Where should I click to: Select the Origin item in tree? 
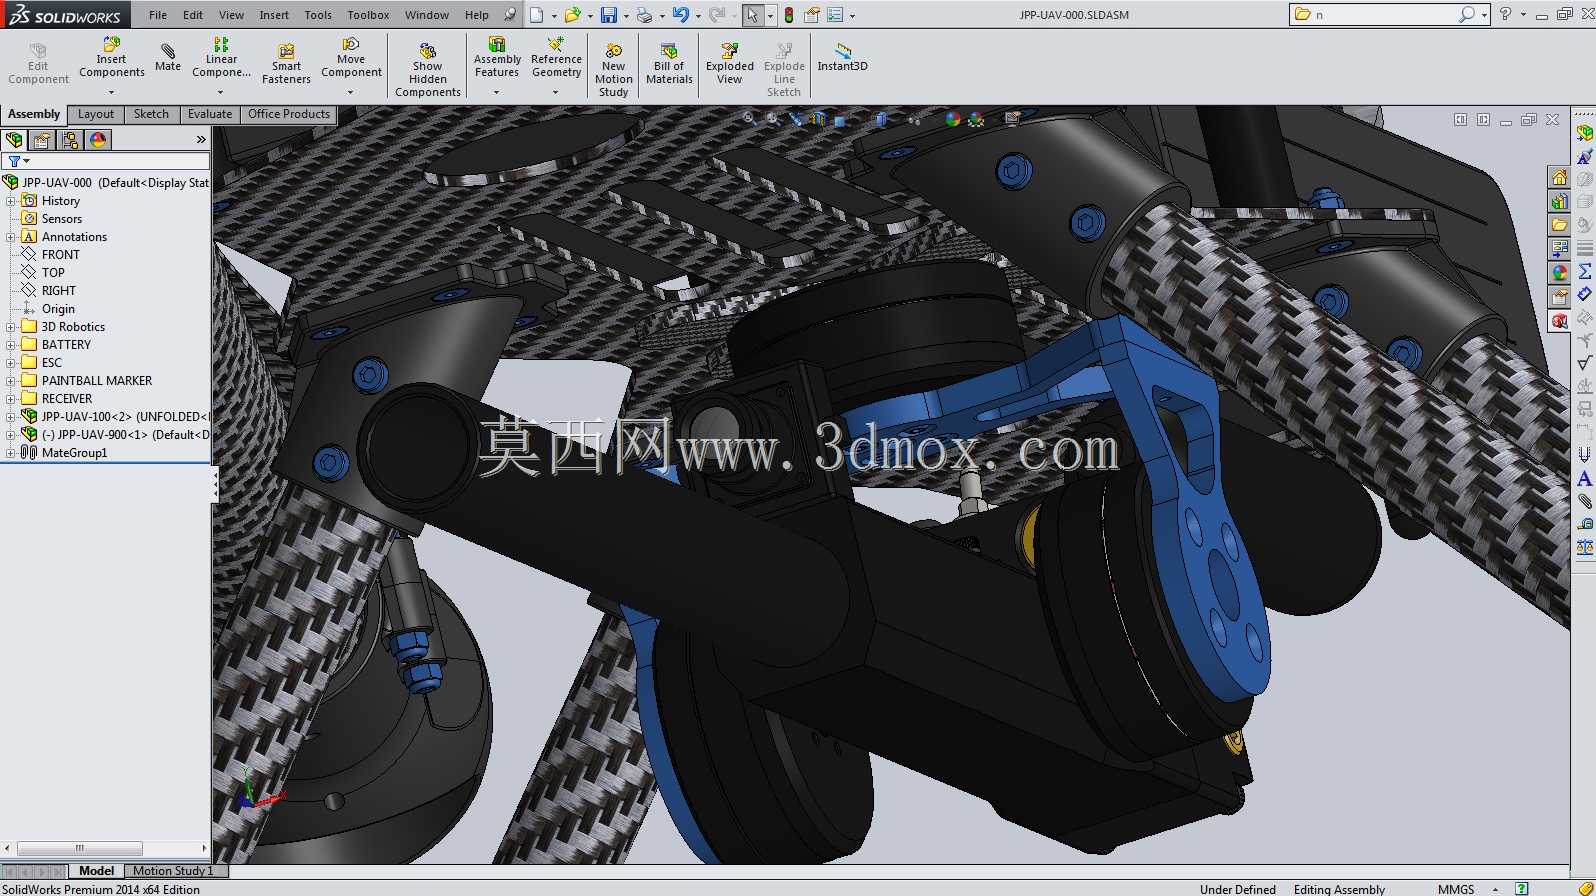[48, 309]
